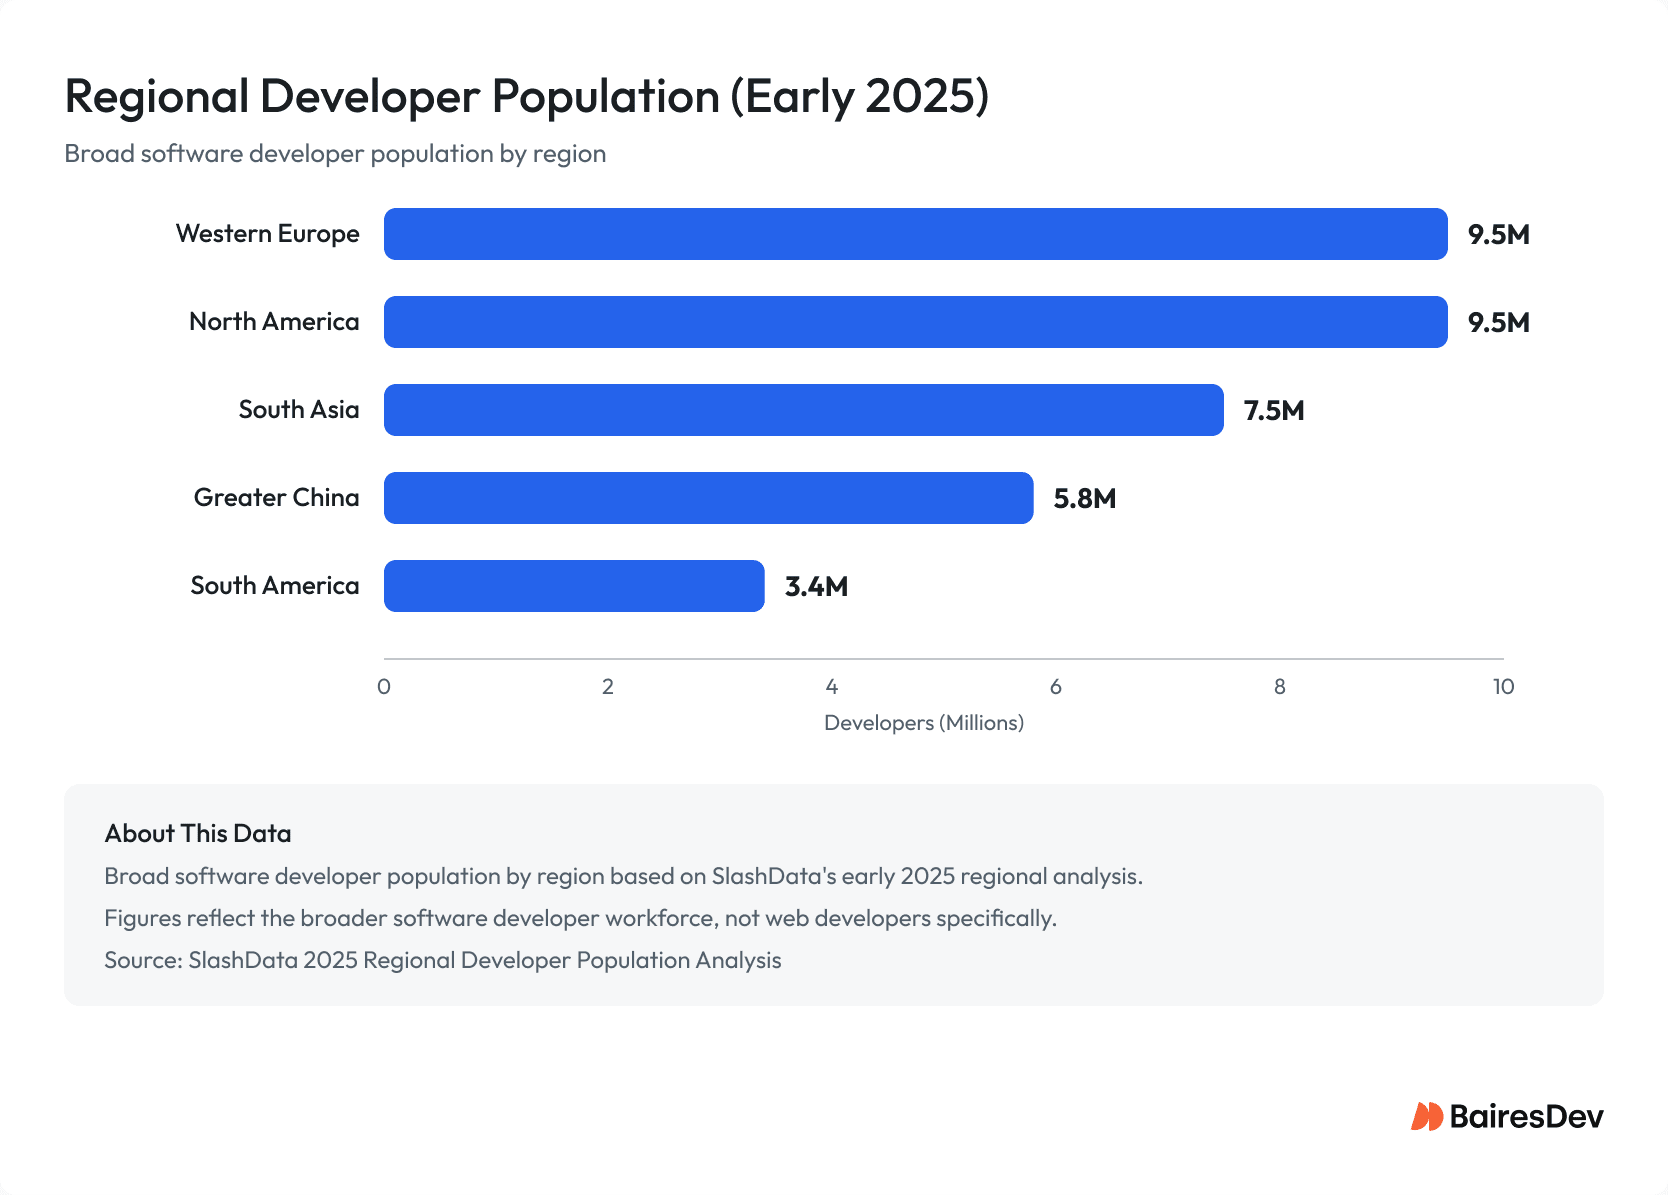Screen dimensions: 1668x1195
Task: Select the Western Europe bar
Action: click(916, 234)
